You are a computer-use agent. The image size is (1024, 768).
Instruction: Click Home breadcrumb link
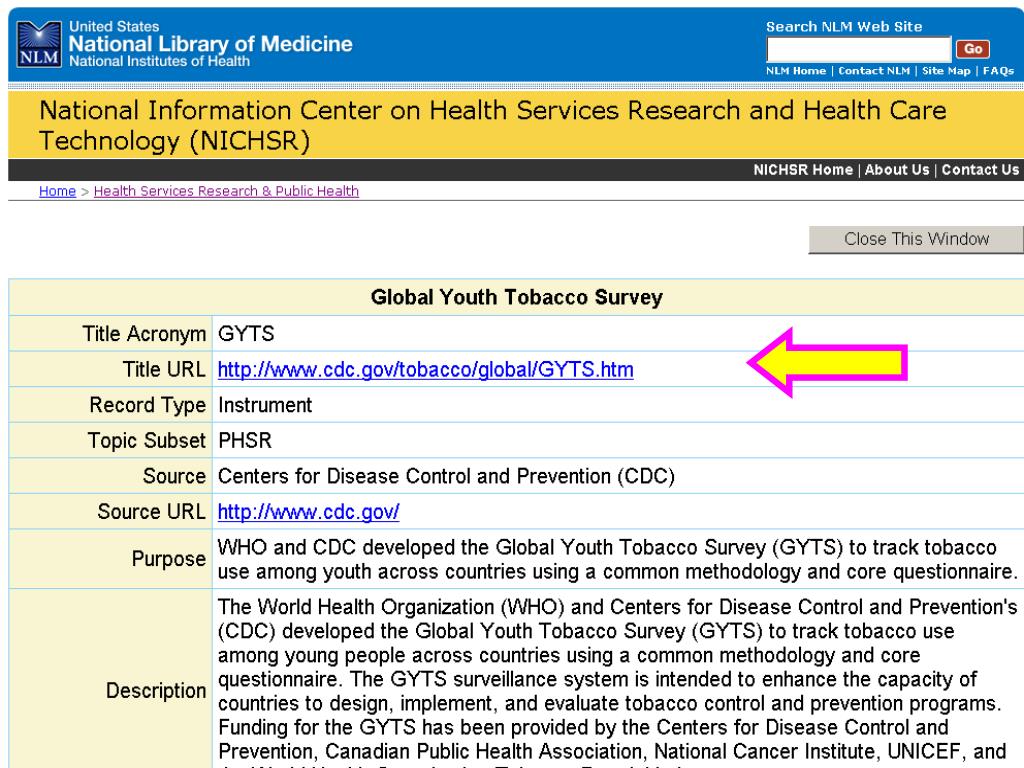click(57, 191)
